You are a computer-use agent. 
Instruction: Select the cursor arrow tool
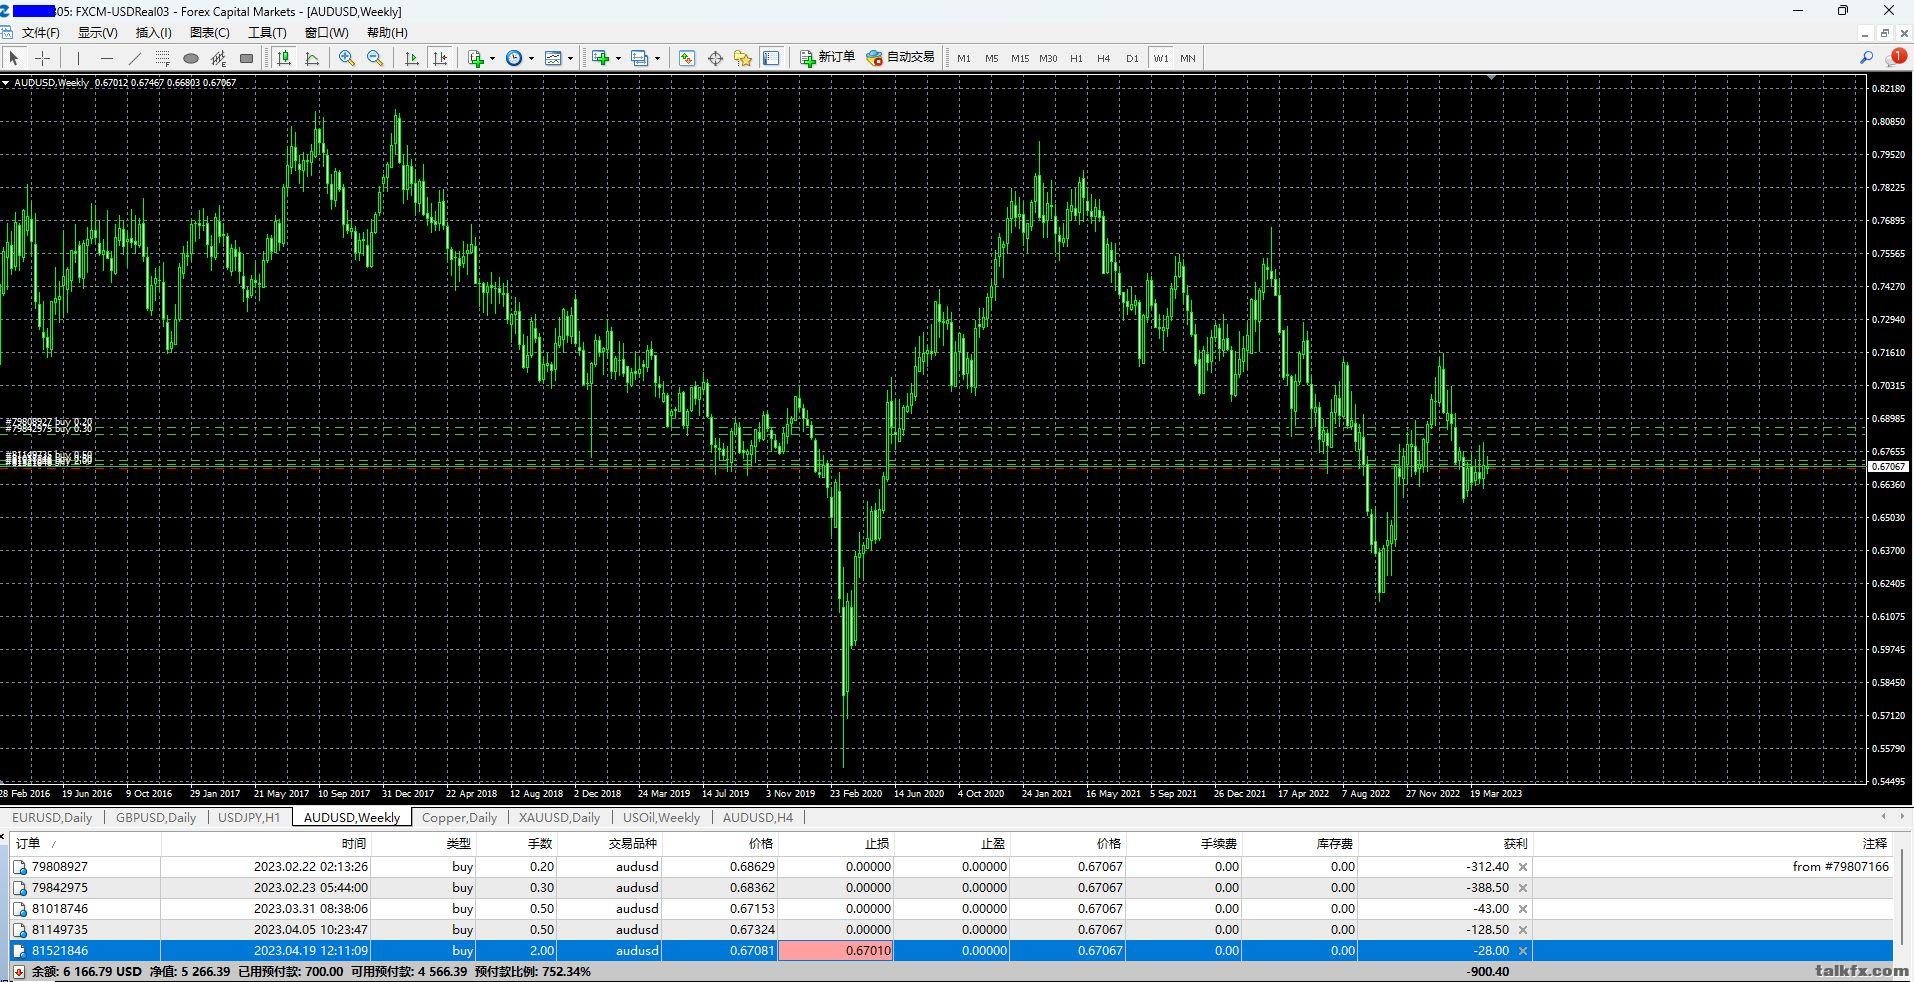[x=14, y=58]
